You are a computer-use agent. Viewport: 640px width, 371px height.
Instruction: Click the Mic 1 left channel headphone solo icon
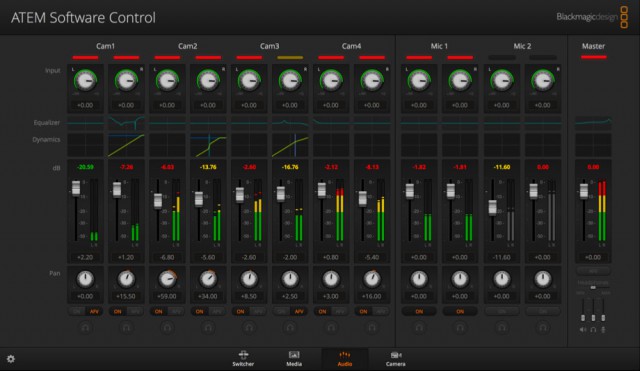tap(419, 328)
